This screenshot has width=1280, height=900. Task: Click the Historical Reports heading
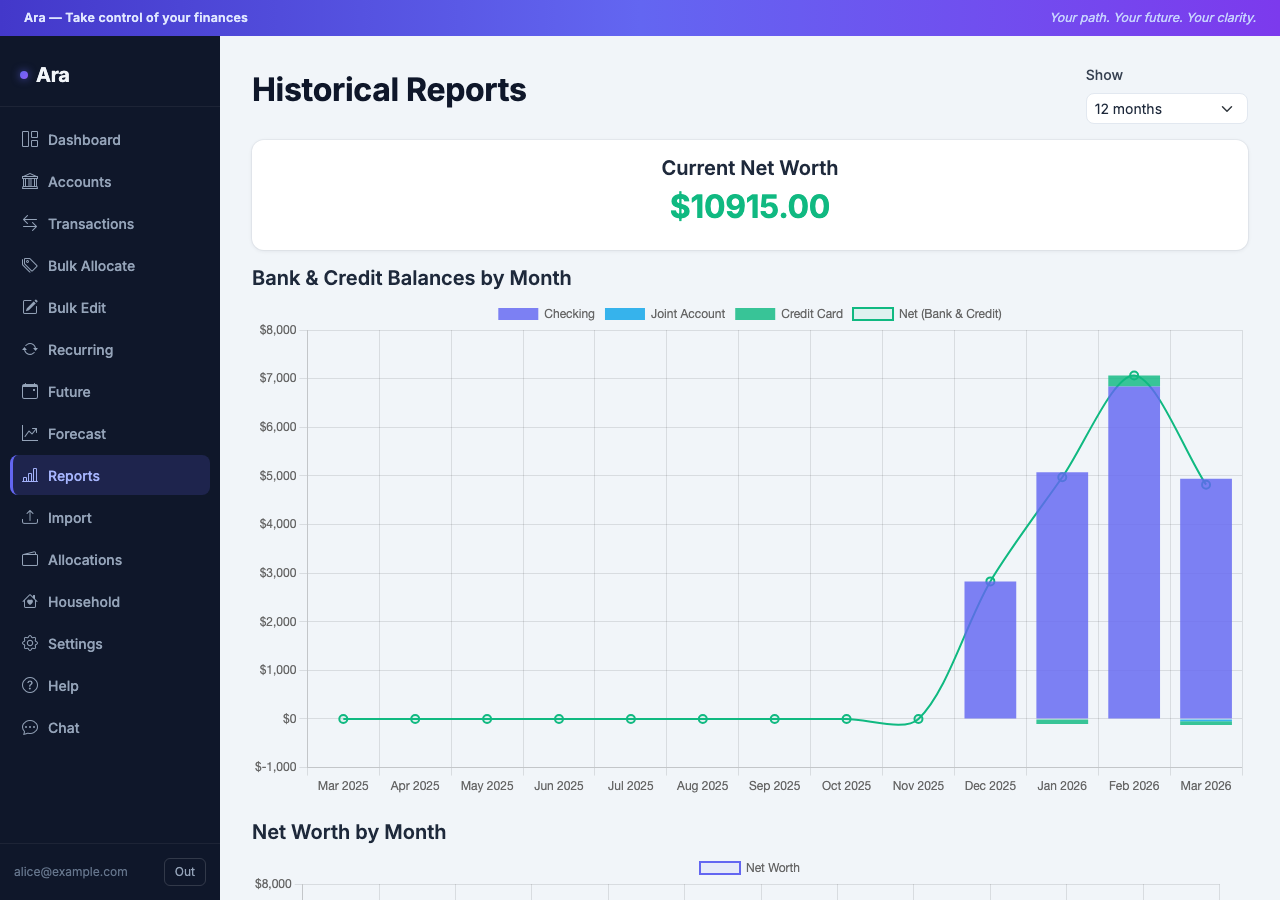point(389,89)
